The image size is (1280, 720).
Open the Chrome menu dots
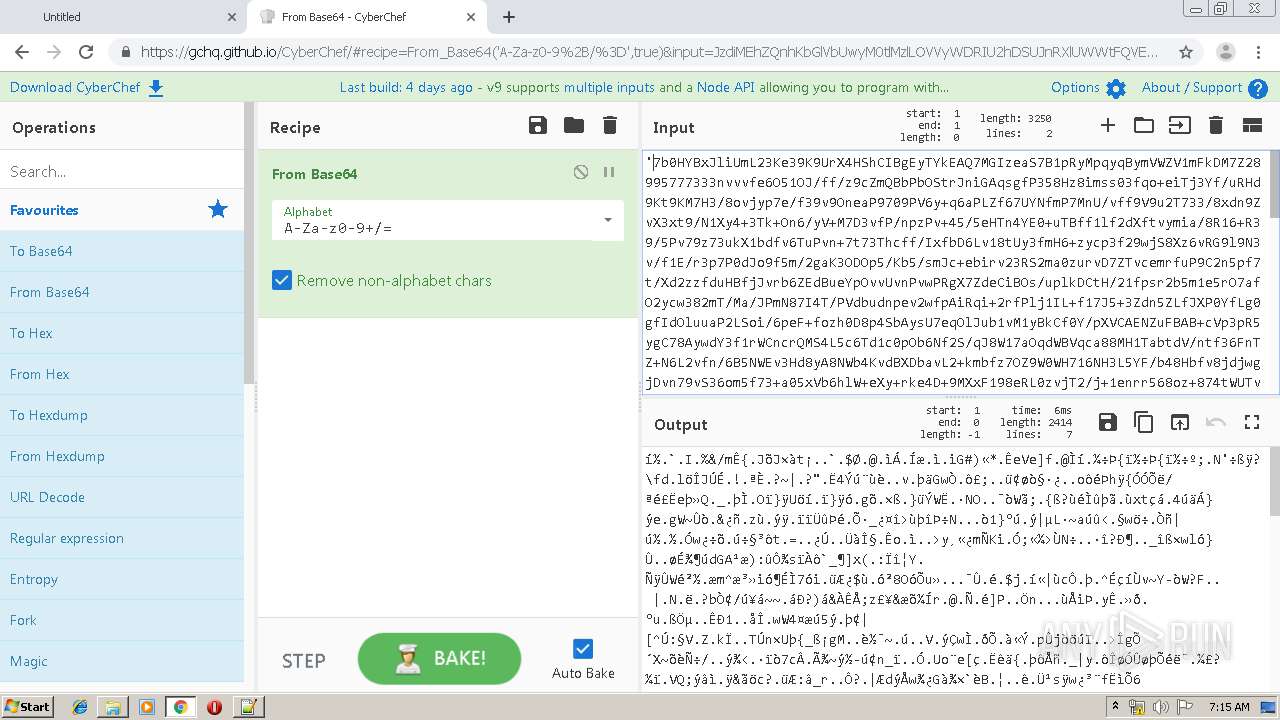[1259, 52]
